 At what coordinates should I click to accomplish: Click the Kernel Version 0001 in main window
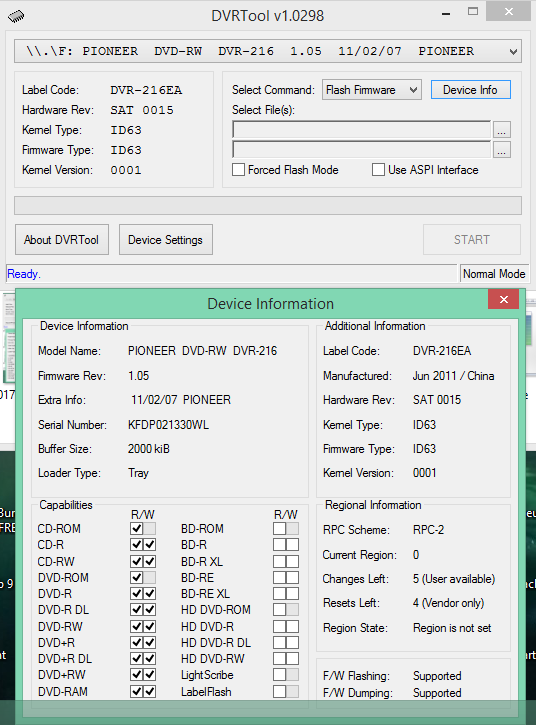[126, 170]
